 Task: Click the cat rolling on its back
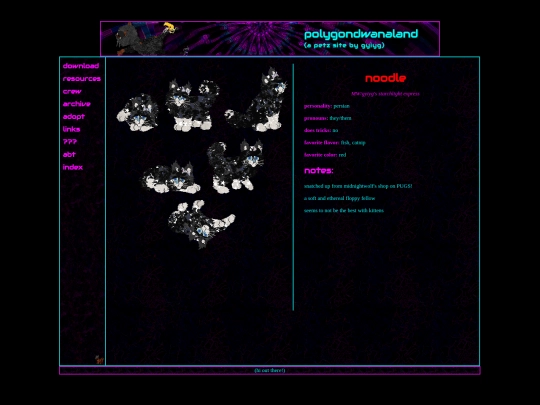[x=201, y=224]
